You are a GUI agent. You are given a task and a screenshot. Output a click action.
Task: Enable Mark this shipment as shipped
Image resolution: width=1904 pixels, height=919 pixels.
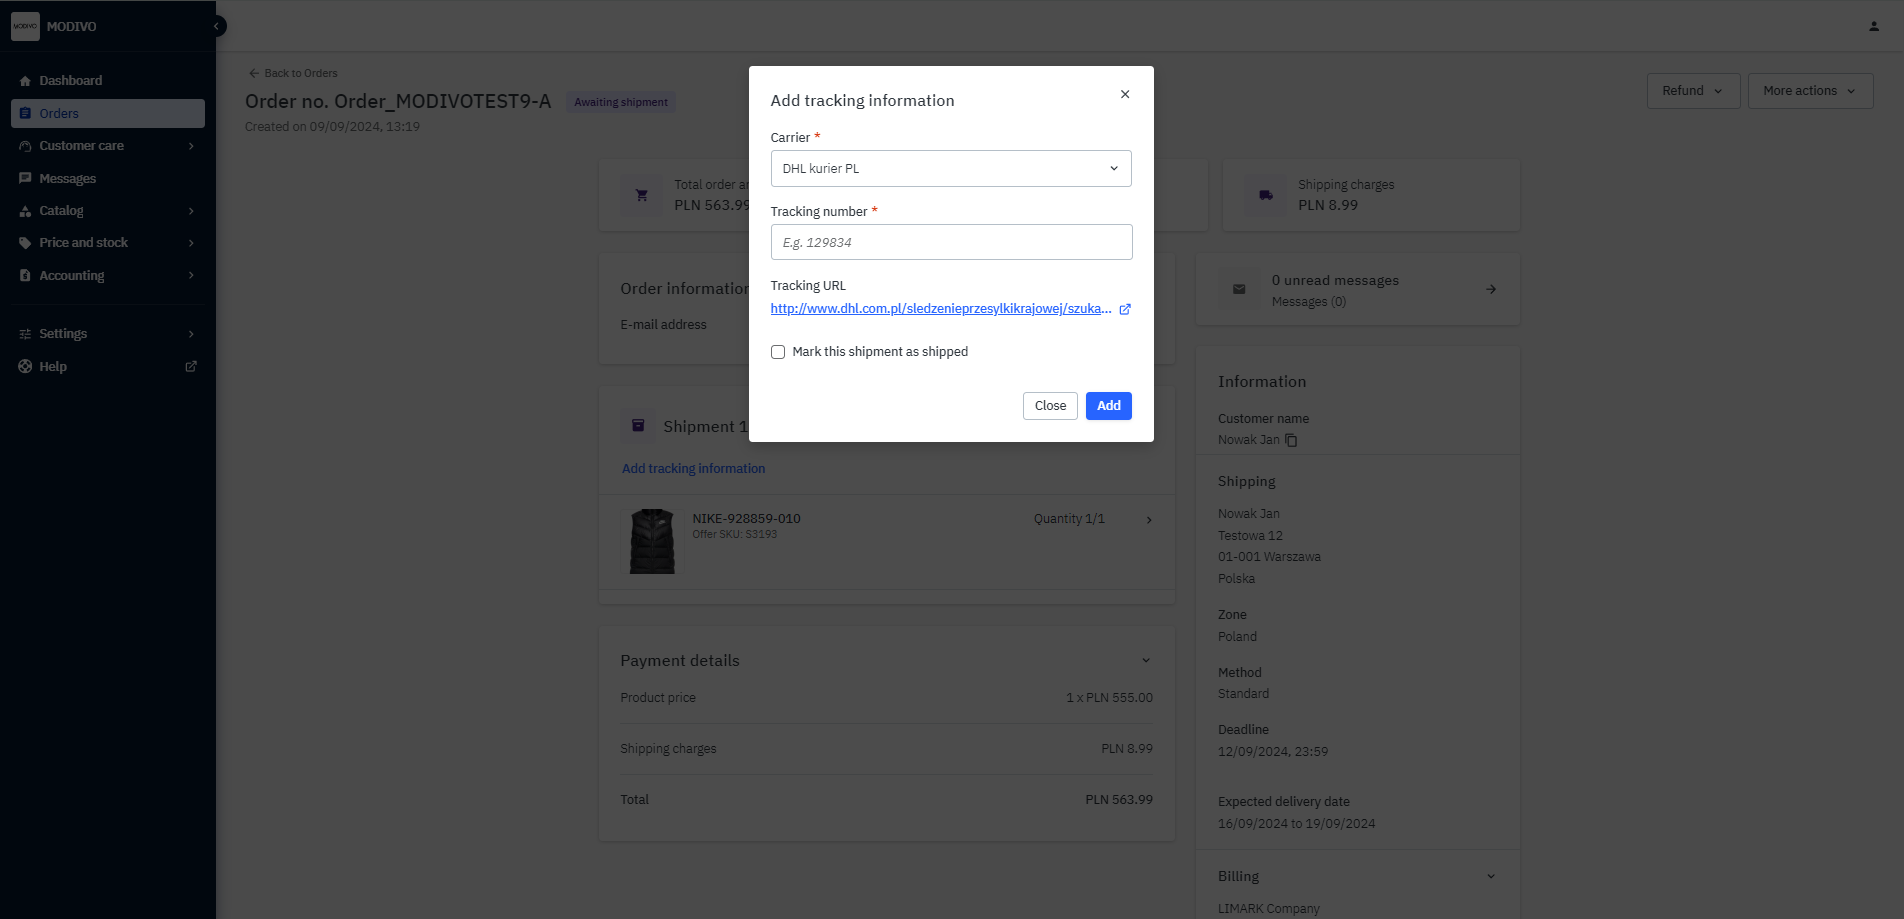pos(778,352)
